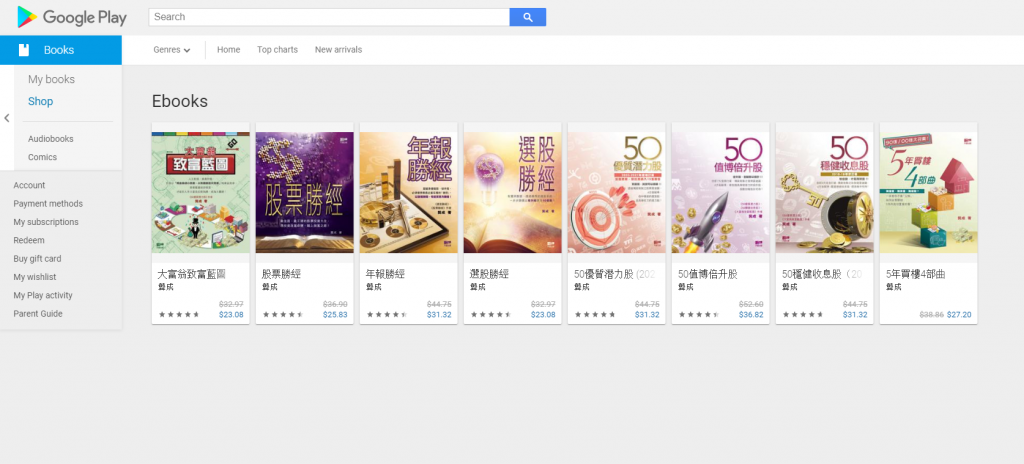
Task: Open Top charts
Action: [277, 50]
